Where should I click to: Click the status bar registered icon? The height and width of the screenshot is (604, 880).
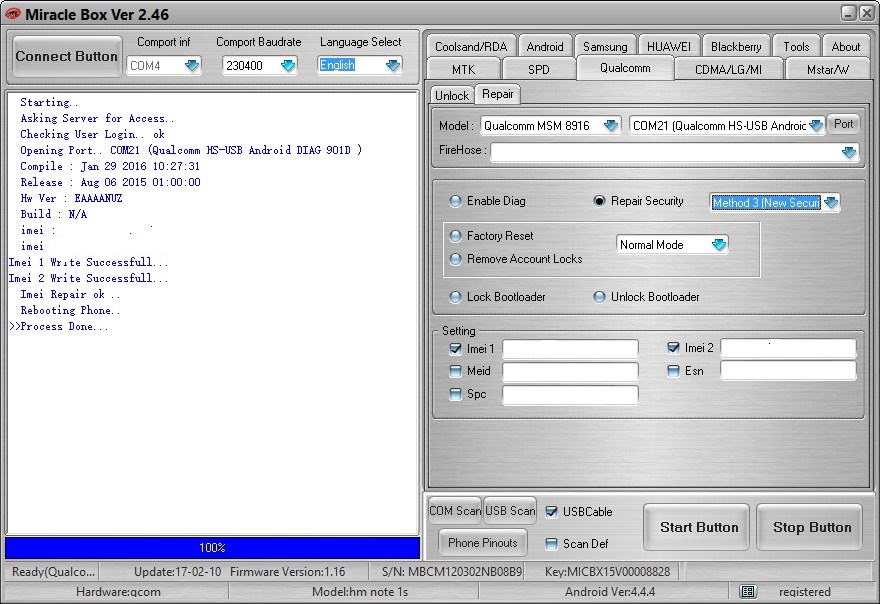748,591
